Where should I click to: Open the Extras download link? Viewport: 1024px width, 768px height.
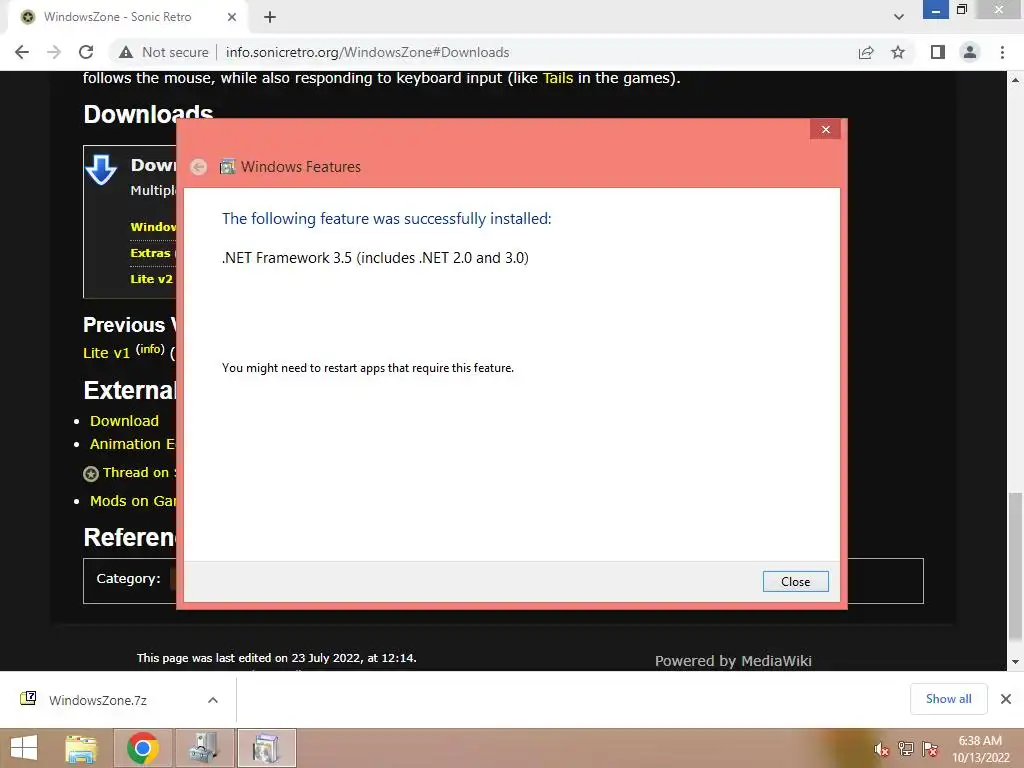click(150, 253)
